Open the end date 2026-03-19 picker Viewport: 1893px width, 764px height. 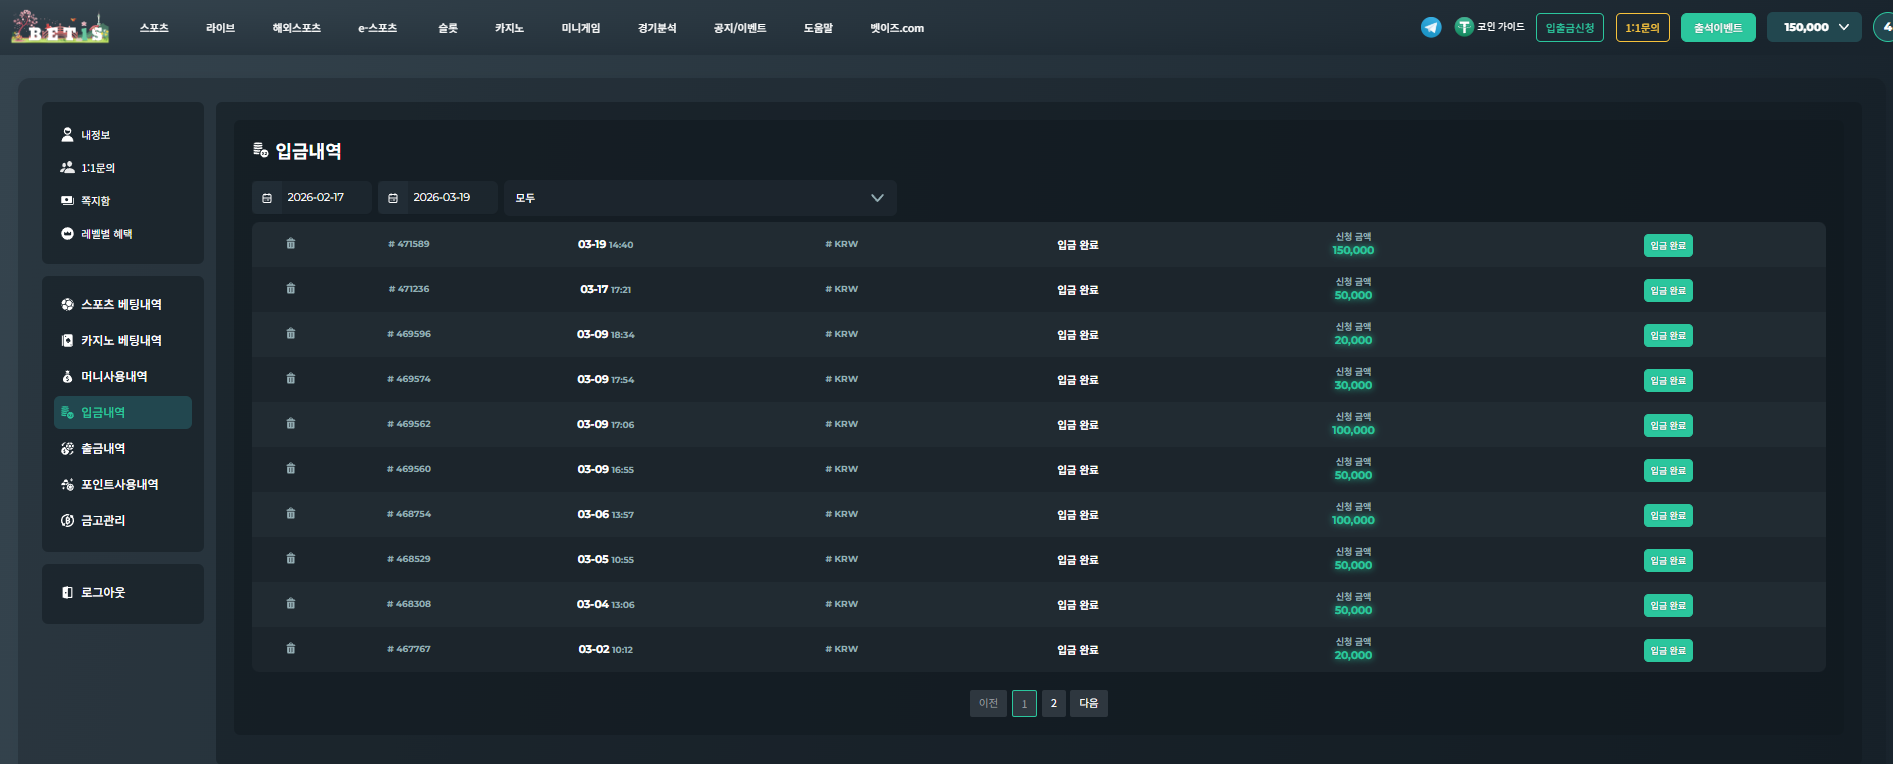point(442,198)
